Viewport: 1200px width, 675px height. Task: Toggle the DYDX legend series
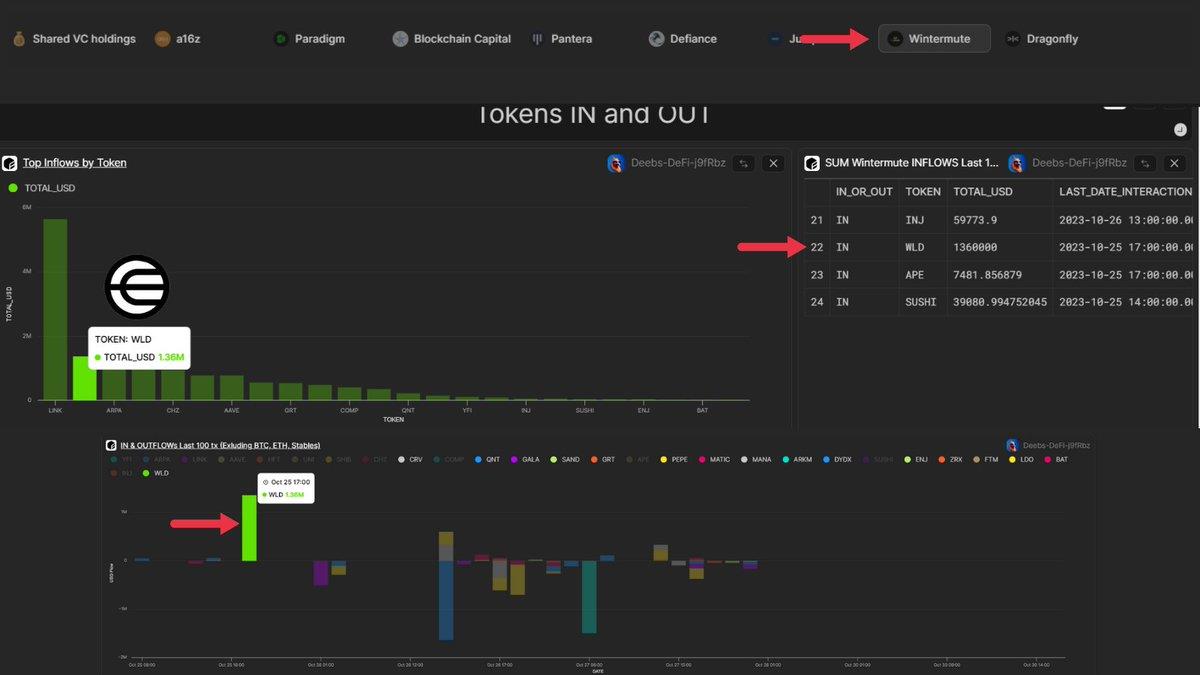click(837, 459)
